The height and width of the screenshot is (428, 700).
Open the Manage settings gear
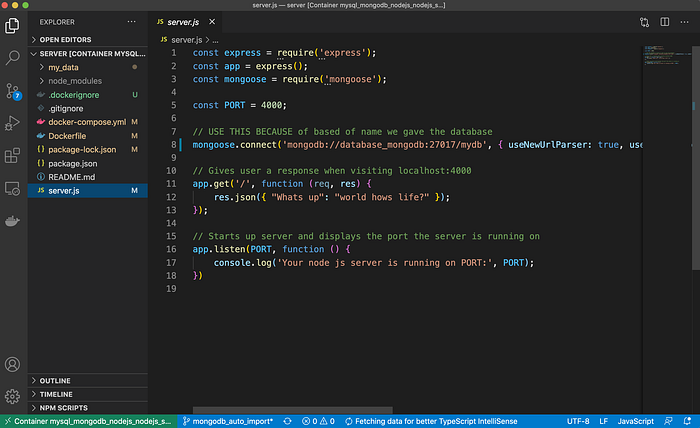[13, 397]
